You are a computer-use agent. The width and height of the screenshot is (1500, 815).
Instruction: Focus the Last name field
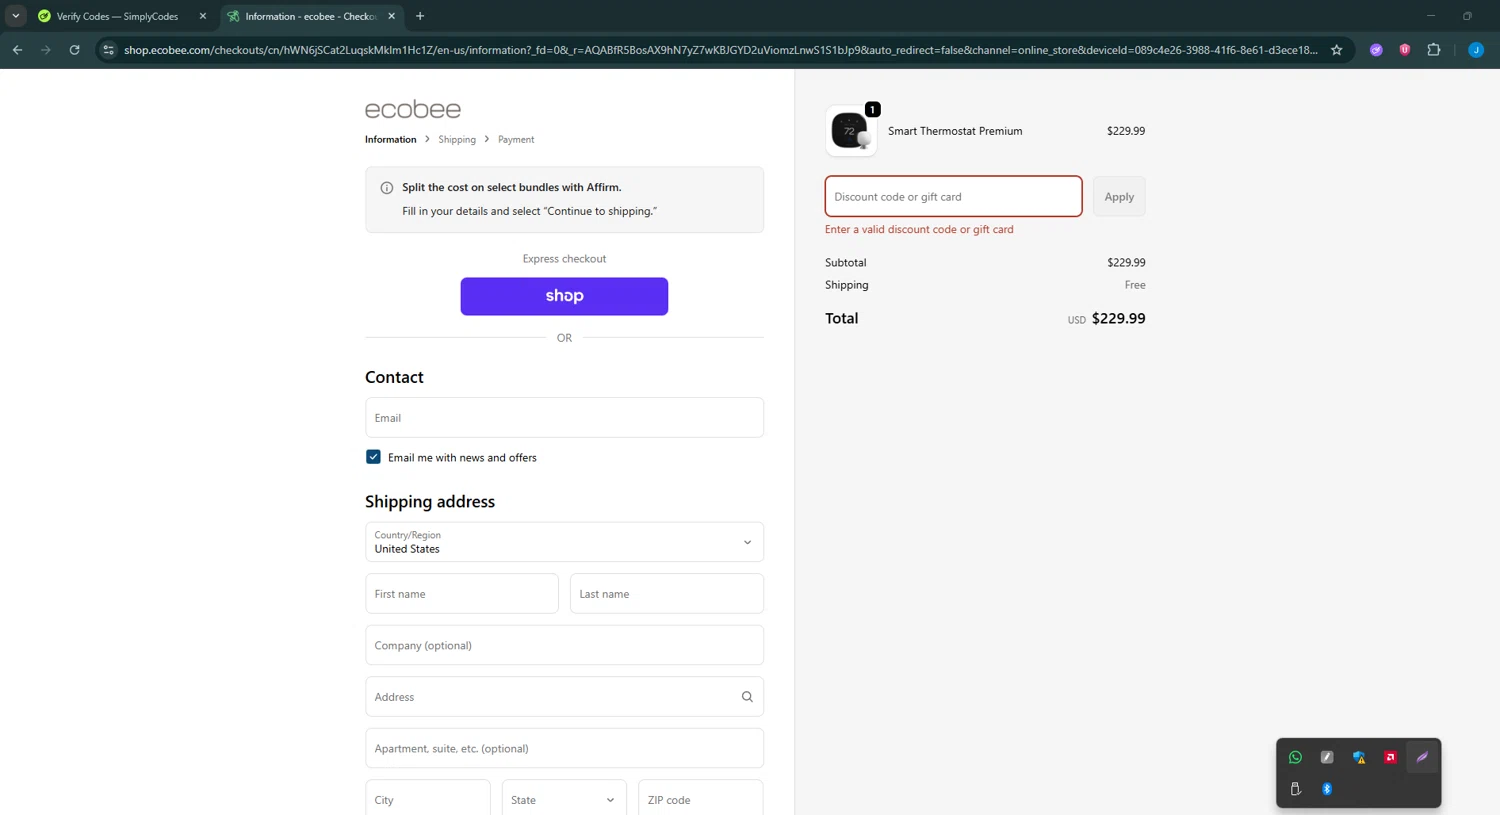click(667, 594)
